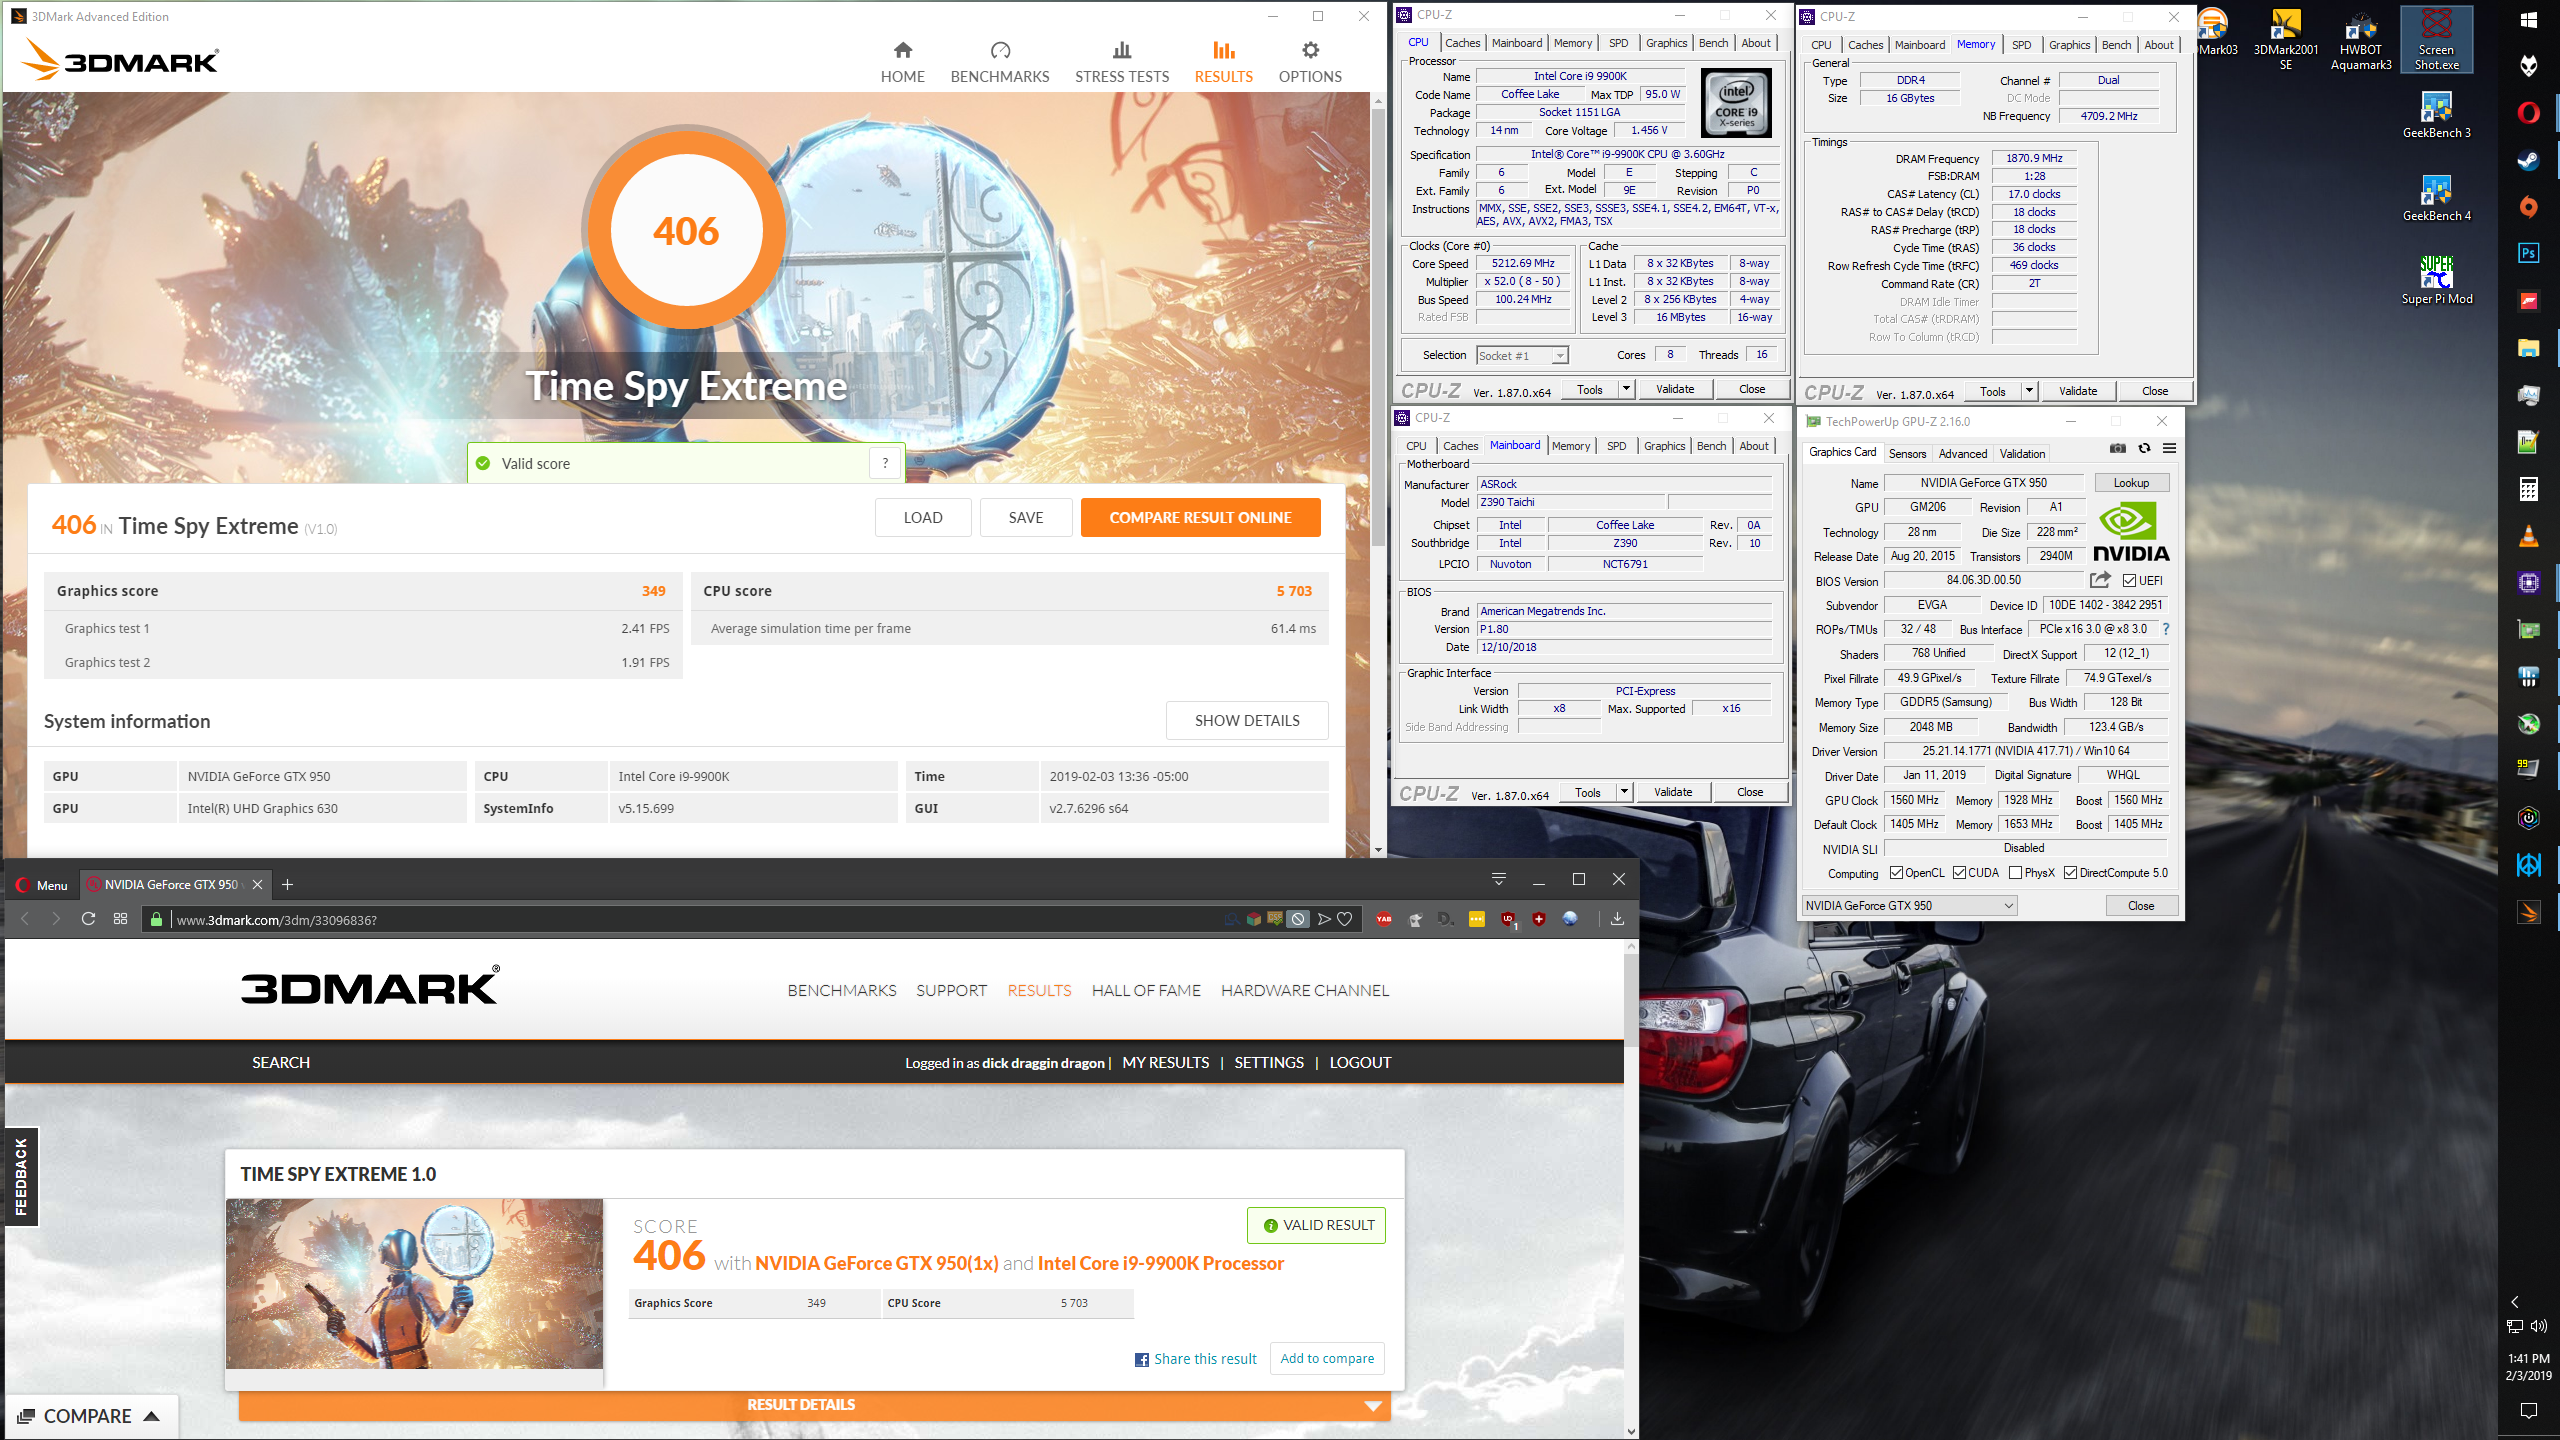Switch to Advanced tab in GPU-Z
The width and height of the screenshot is (2560, 1440).
click(1962, 453)
